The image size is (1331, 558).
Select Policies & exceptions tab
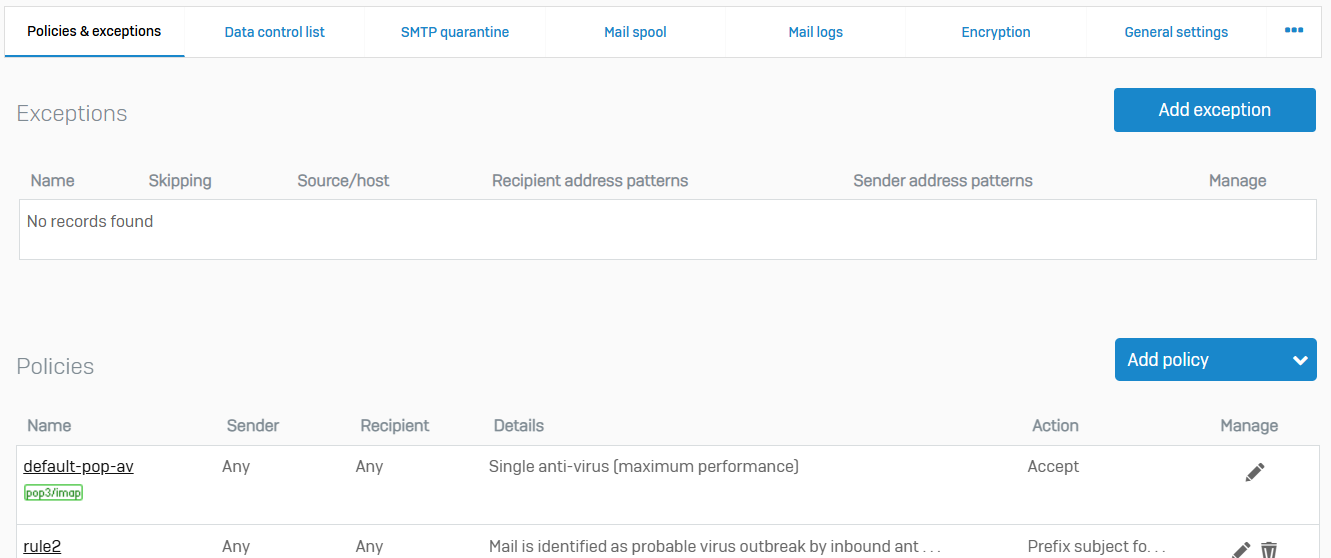coord(94,32)
